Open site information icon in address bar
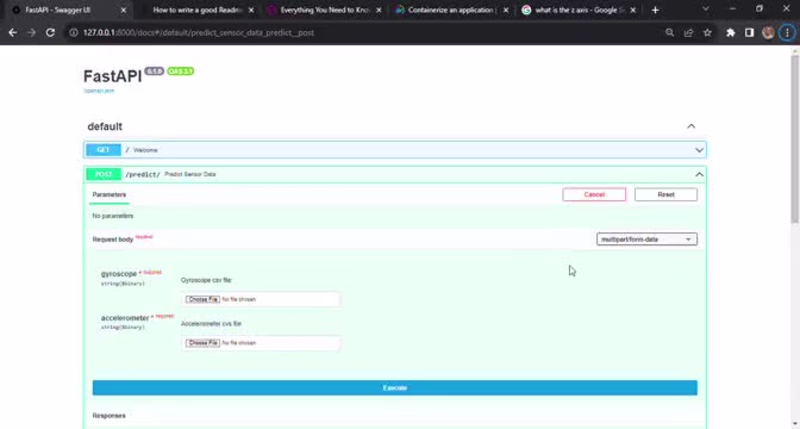 pos(74,33)
